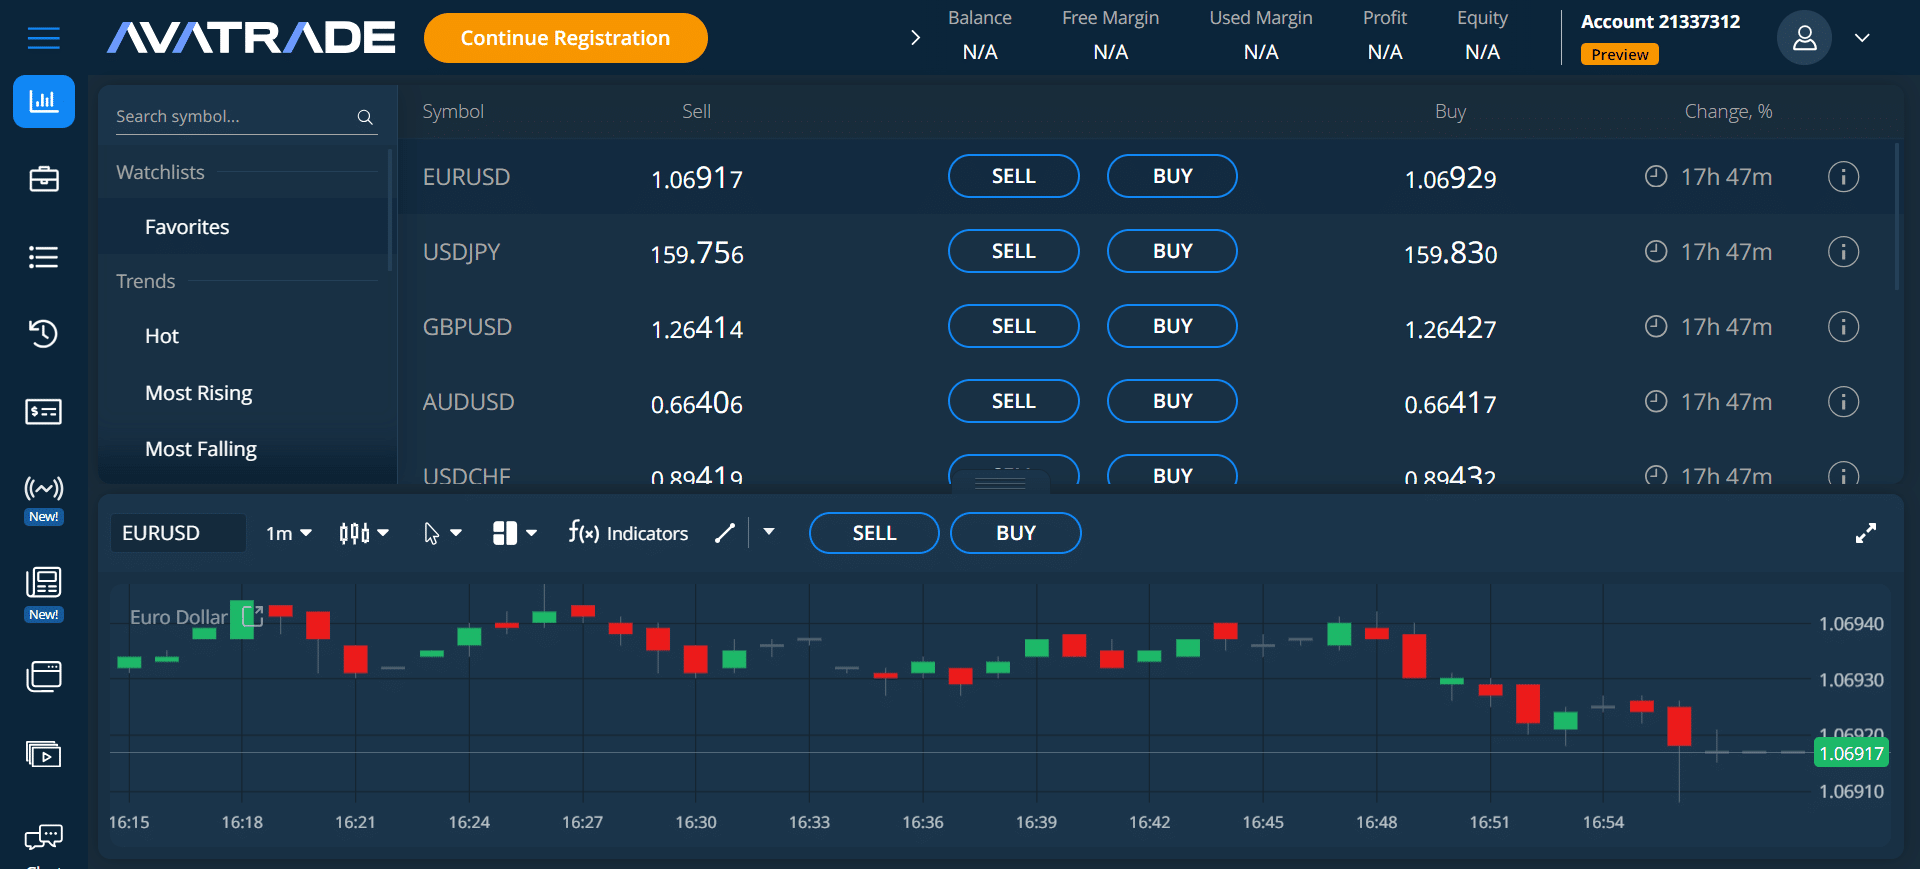This screenshot has width=1920, height=869.
Task: Select the line drawing tool
Action: [725, 533]
